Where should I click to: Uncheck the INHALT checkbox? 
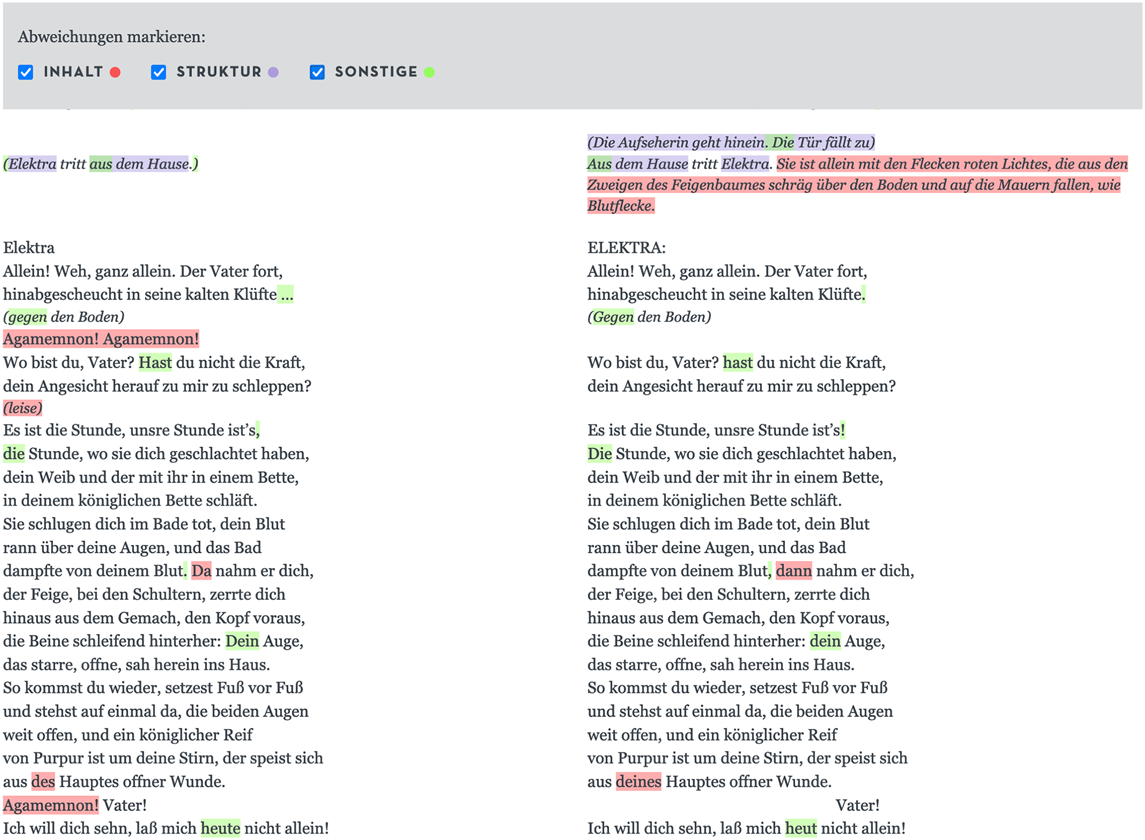click(26, 72)
